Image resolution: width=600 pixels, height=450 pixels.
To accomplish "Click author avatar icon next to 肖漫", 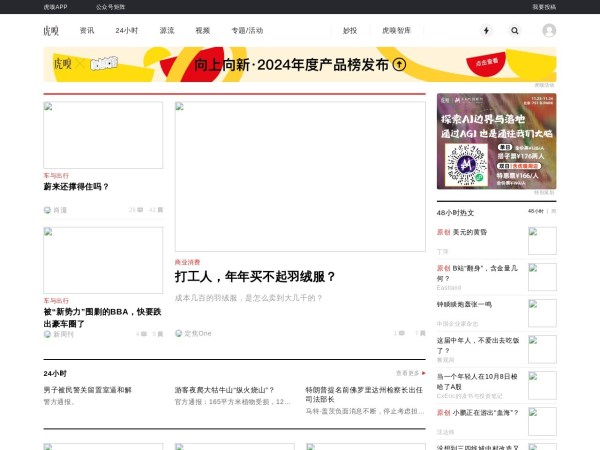I will coord(47,210).
